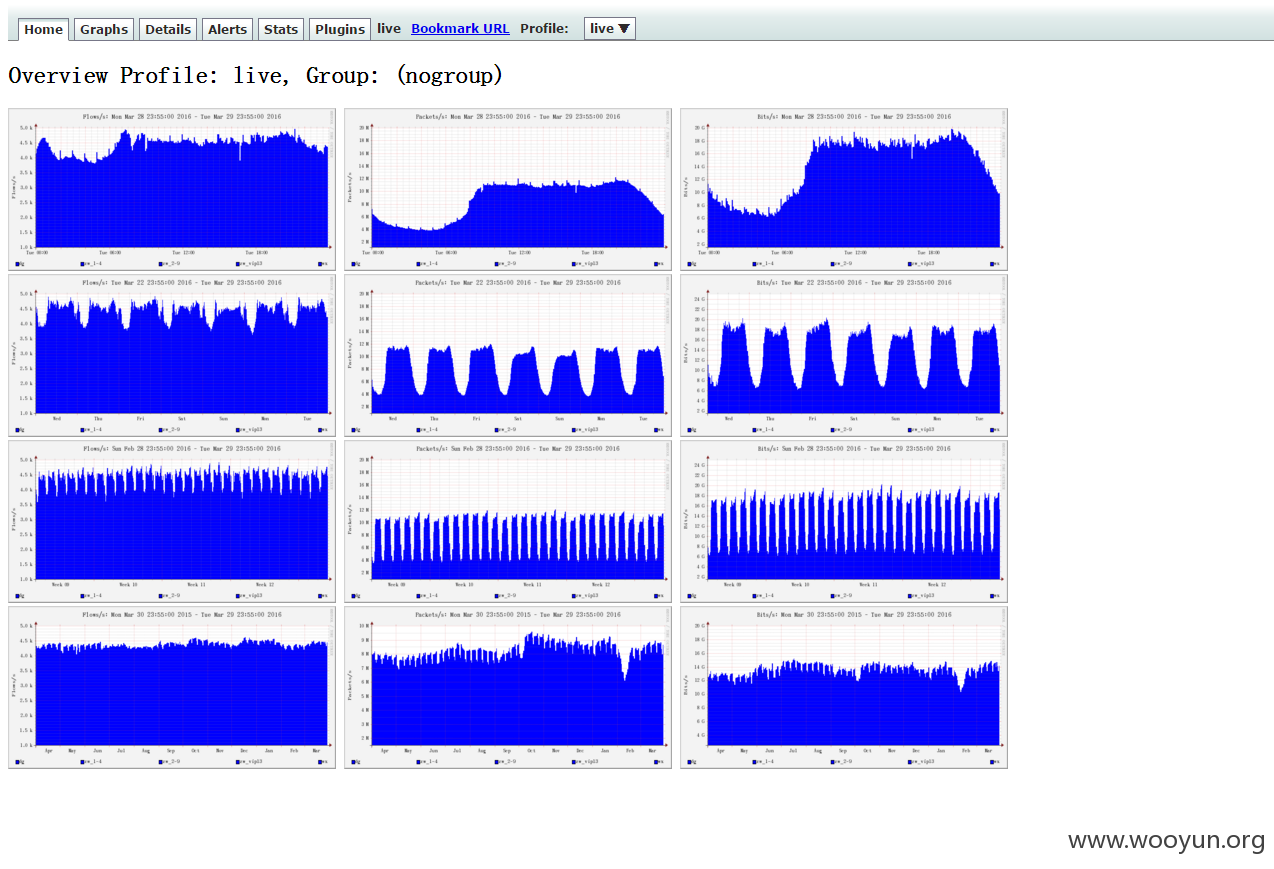Open the Alerts tab

tap(227, 29)
